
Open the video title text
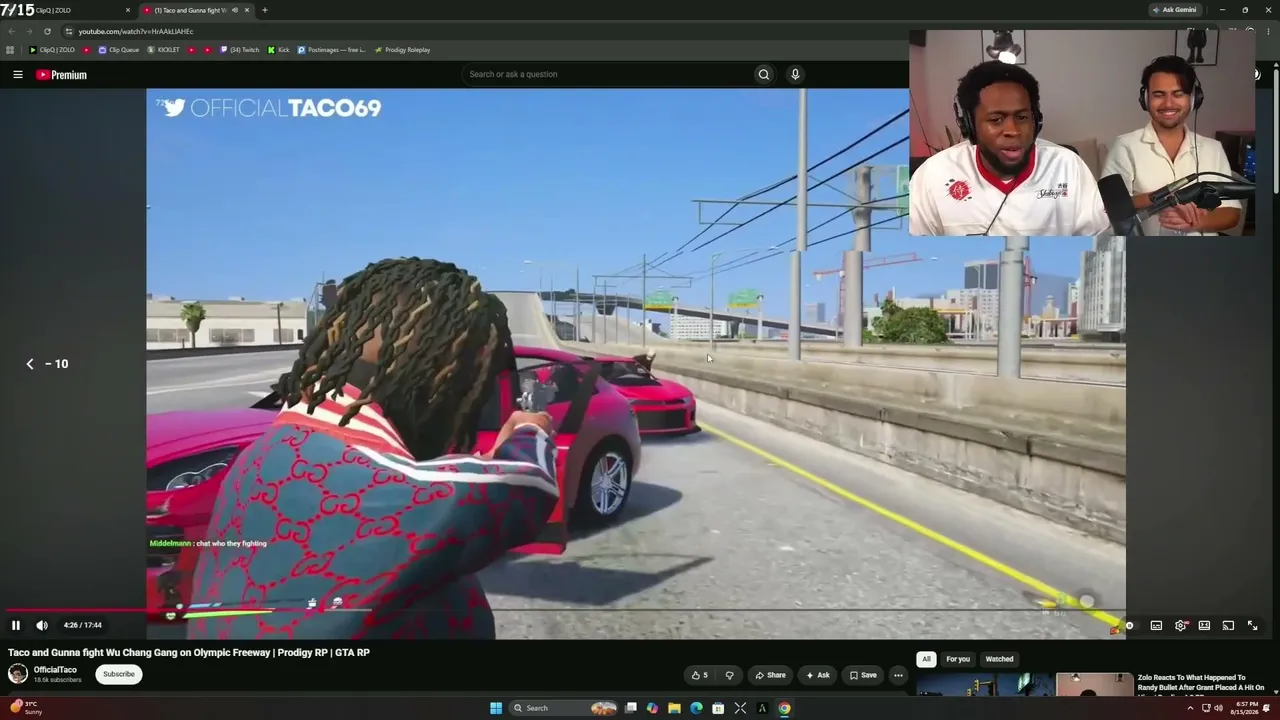point(189,652)
